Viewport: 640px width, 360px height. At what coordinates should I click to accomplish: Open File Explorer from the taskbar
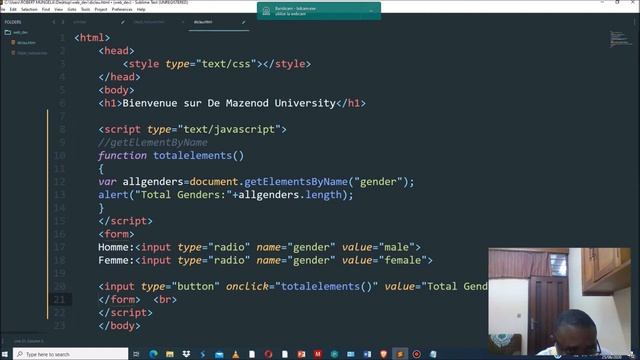coord(170,354)
